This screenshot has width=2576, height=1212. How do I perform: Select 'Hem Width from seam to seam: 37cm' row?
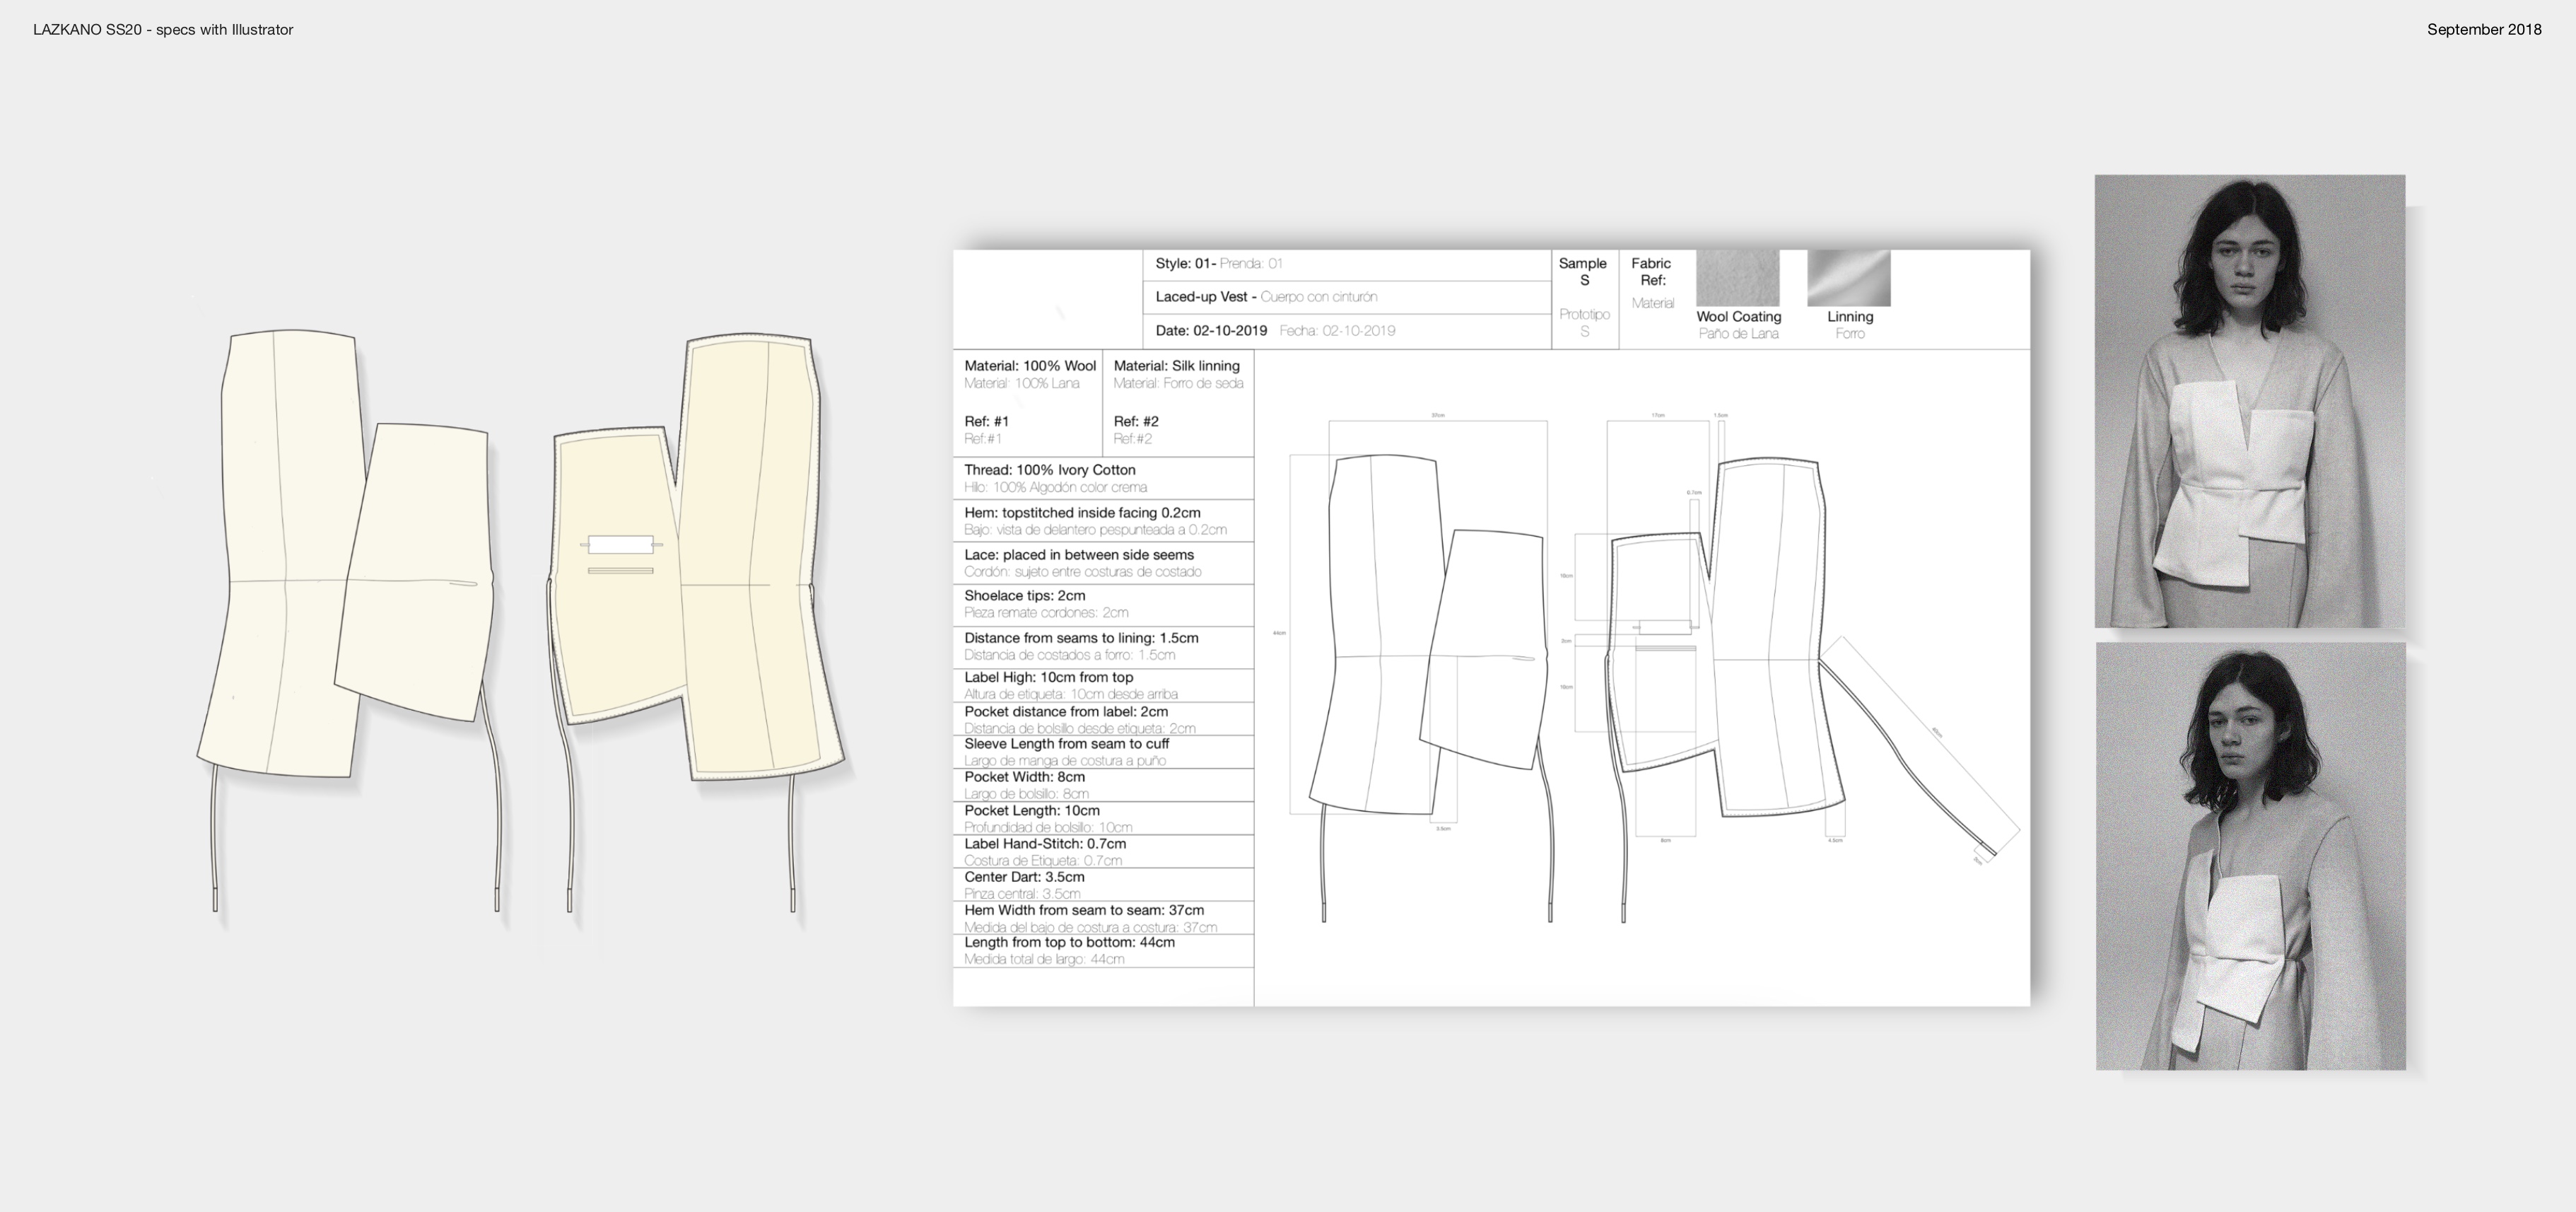(1103, 918)
